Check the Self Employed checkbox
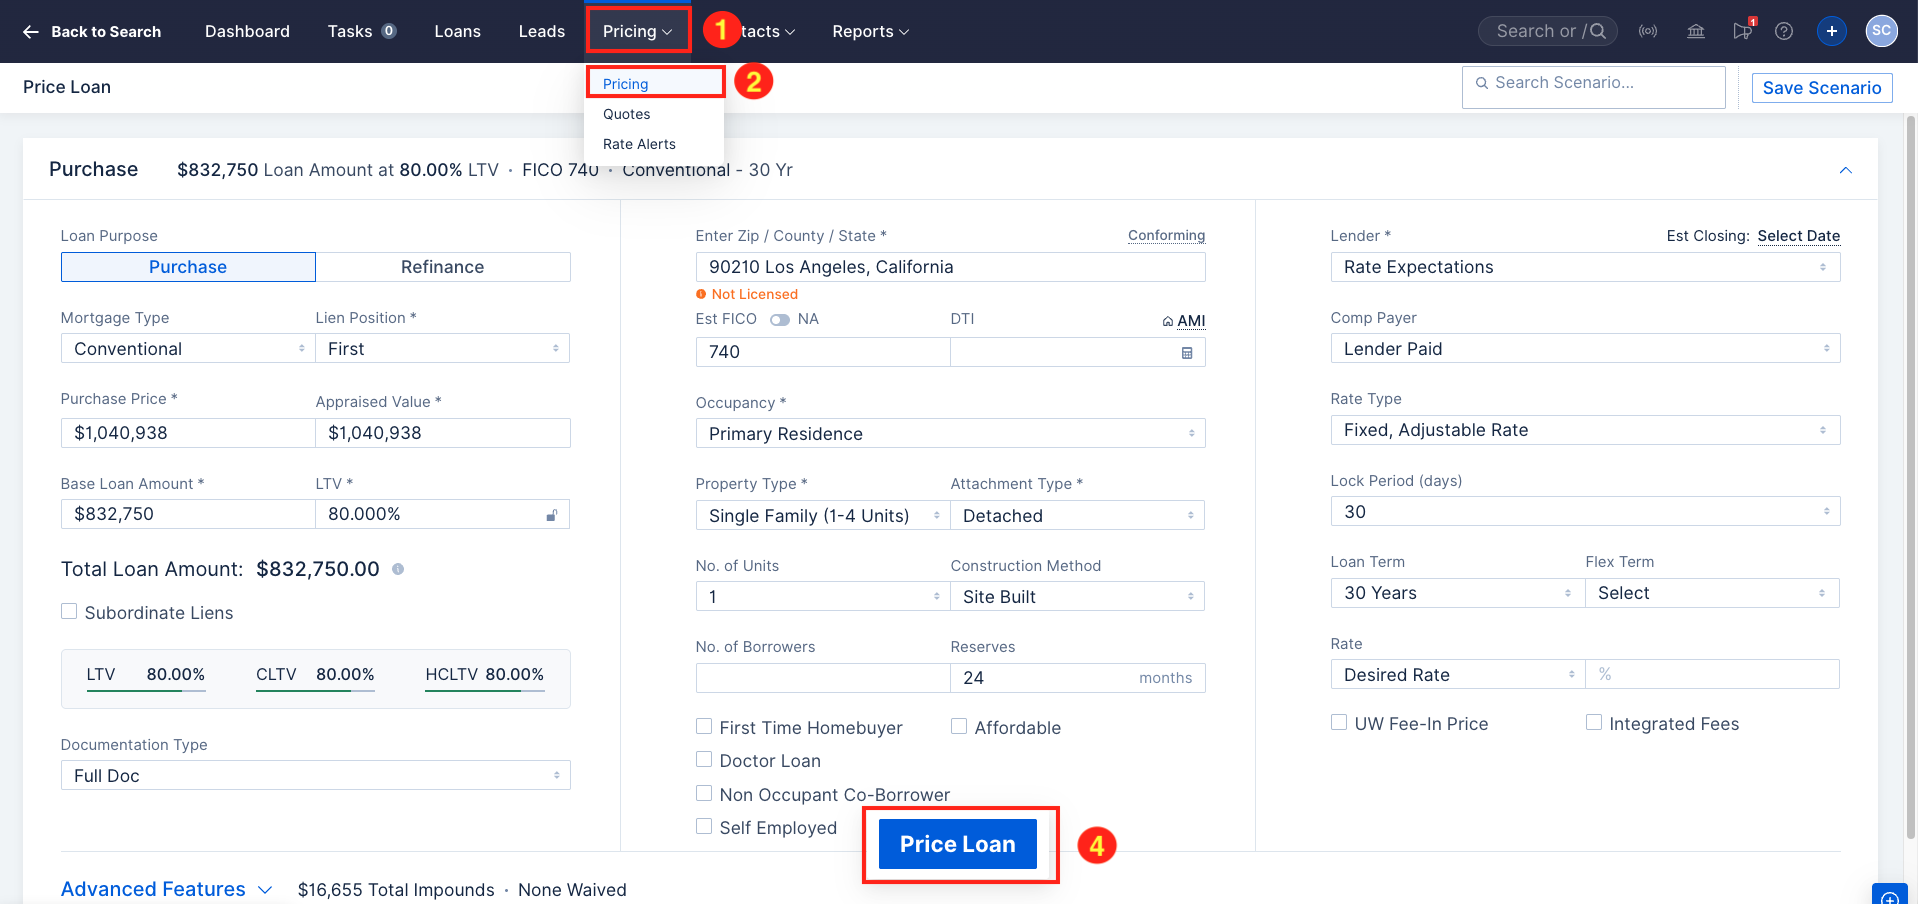The height and width of the screenshot is (904, 1918). pyautogui.click(x=704, y=826)
